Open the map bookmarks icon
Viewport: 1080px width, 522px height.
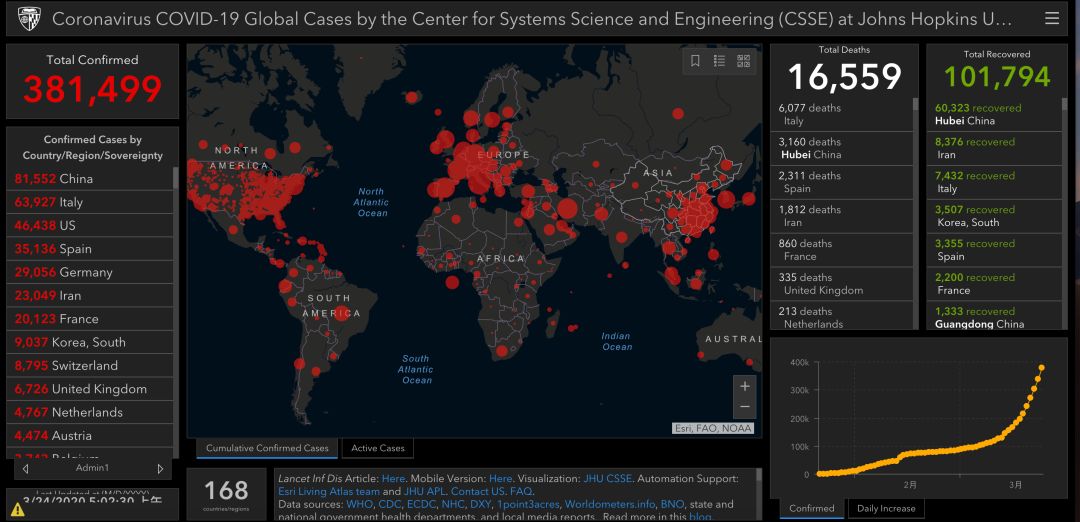tap(695, 61)
